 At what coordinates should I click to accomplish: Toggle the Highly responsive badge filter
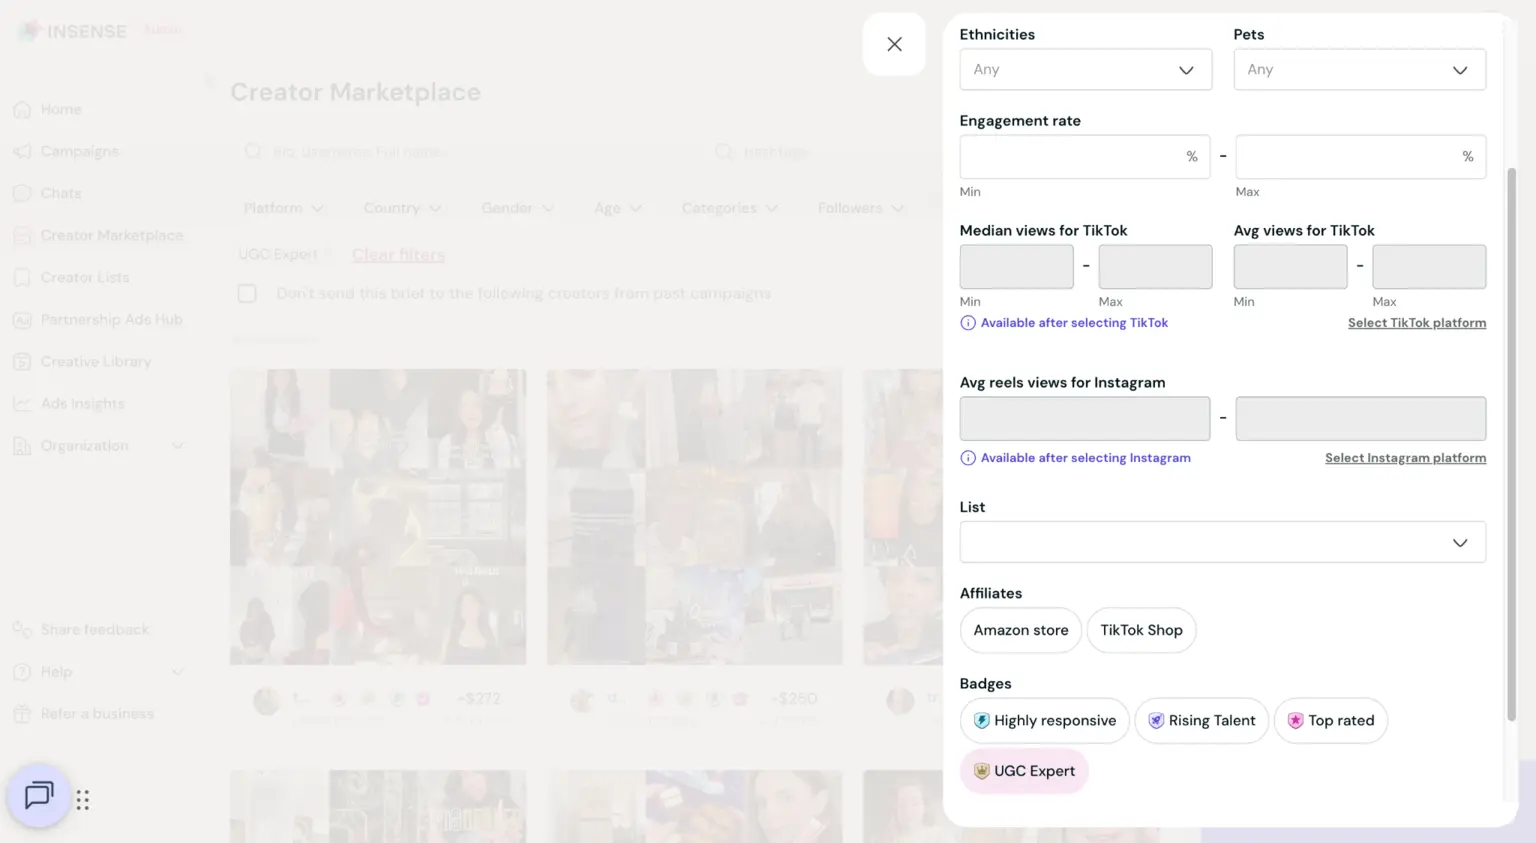pos(1044,721)
